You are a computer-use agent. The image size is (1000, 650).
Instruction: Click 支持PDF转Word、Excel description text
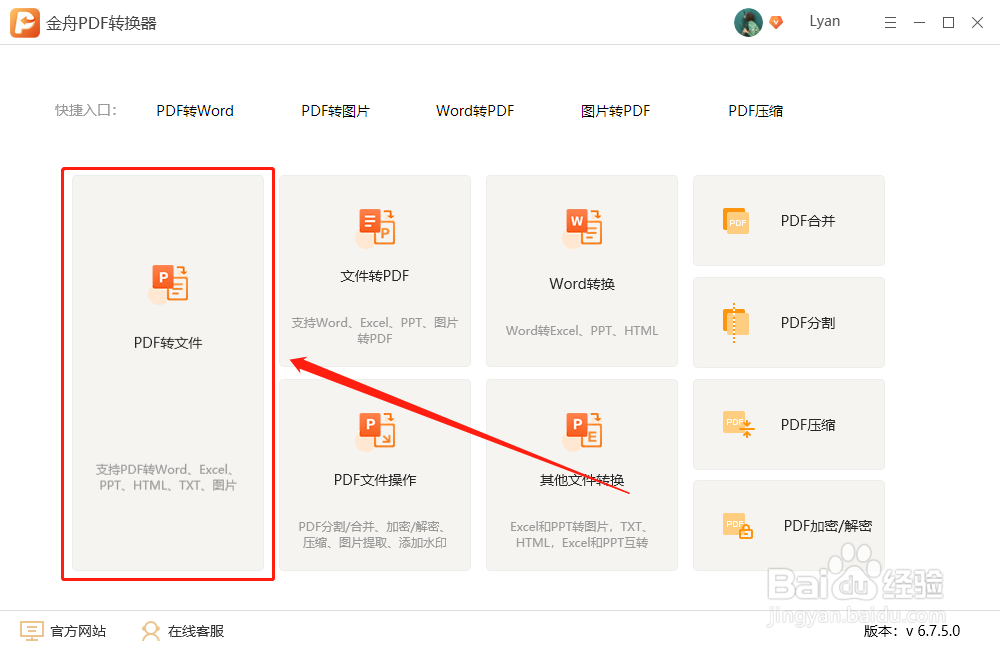(168, 477)
